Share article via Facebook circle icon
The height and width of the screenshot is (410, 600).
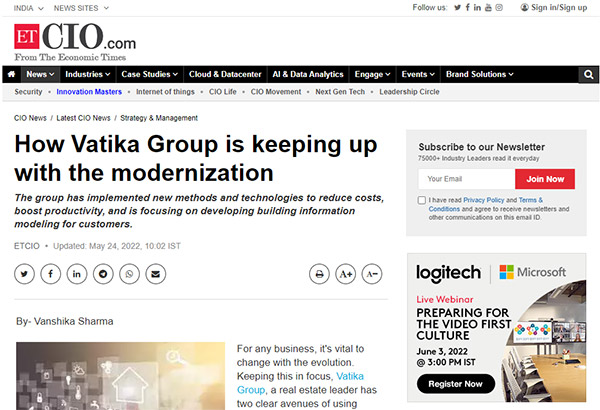[51, 274]
